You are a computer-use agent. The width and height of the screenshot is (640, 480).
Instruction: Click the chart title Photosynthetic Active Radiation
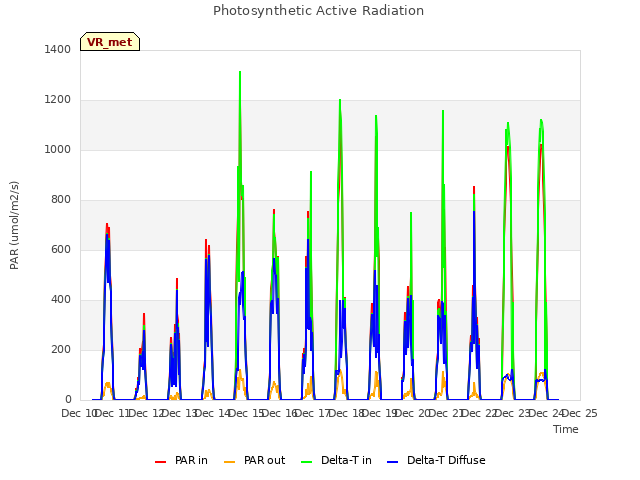(318, 11)
